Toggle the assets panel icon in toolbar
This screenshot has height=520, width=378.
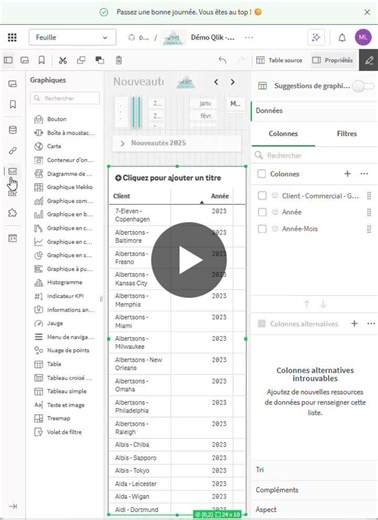tap(8, 60)
